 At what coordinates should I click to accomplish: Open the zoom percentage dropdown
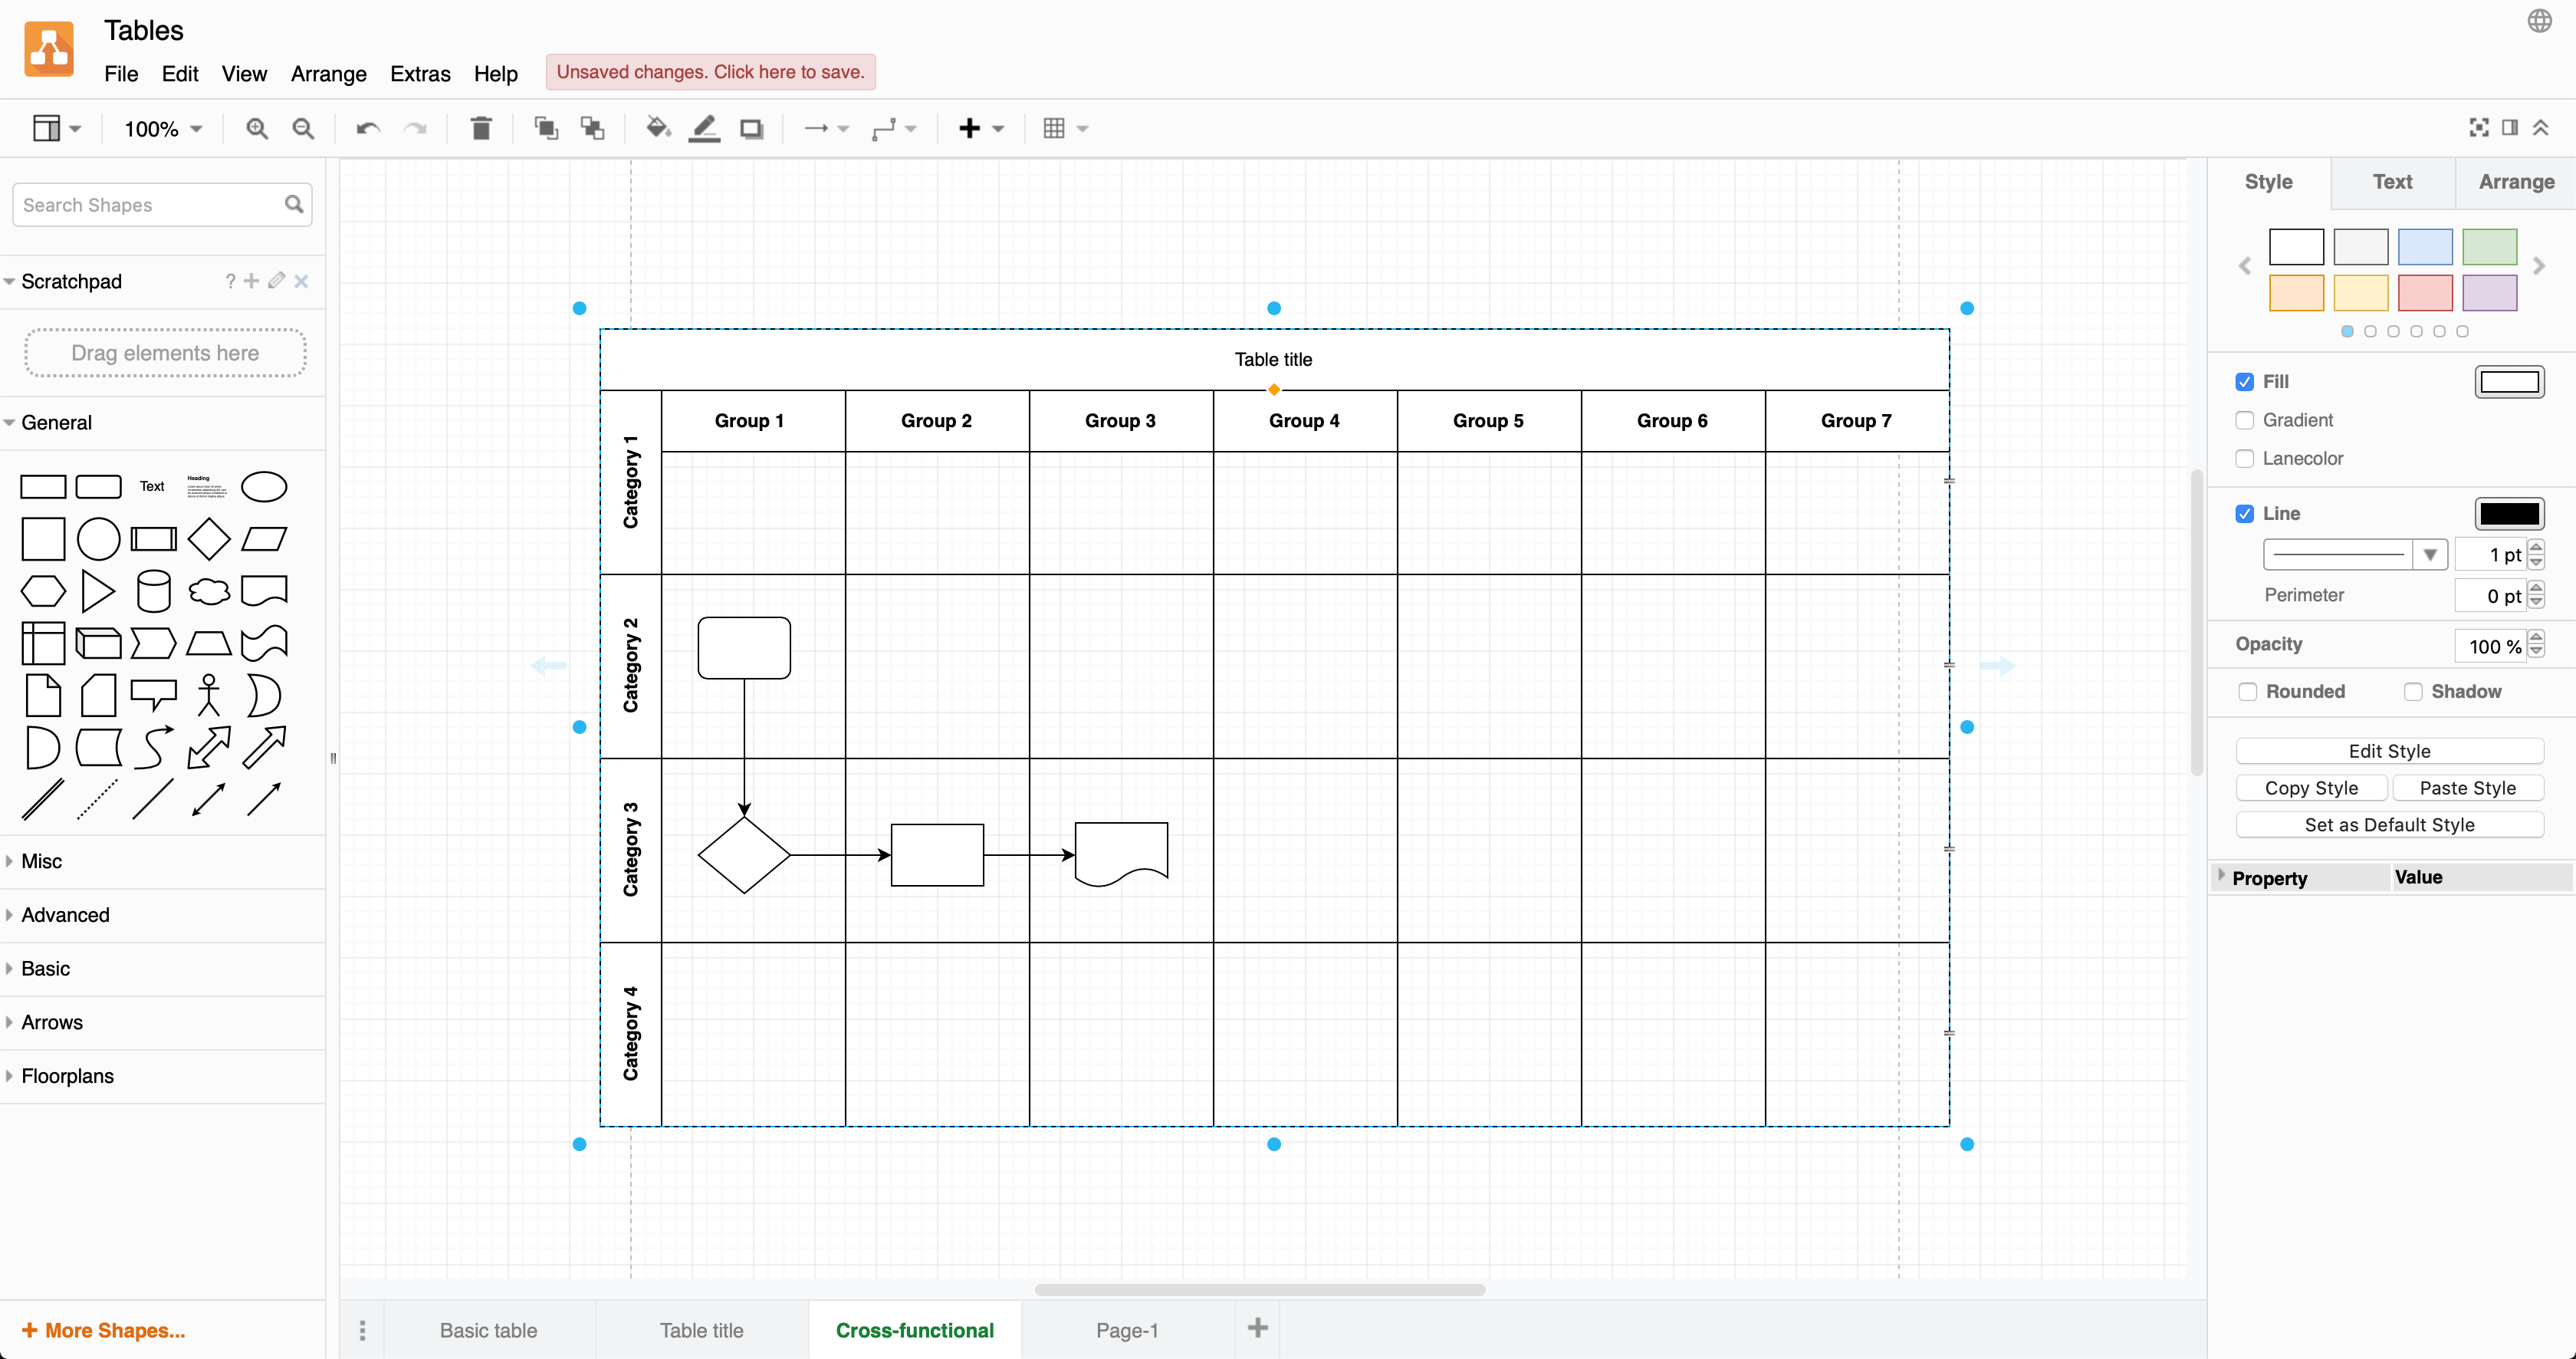point(161,128)
